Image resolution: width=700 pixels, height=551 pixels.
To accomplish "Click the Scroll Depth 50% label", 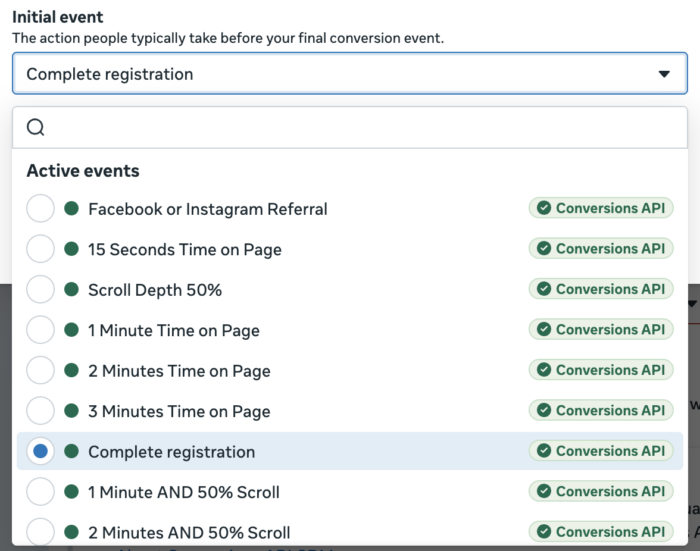I will pyautogui.click(x=155, y=290).
